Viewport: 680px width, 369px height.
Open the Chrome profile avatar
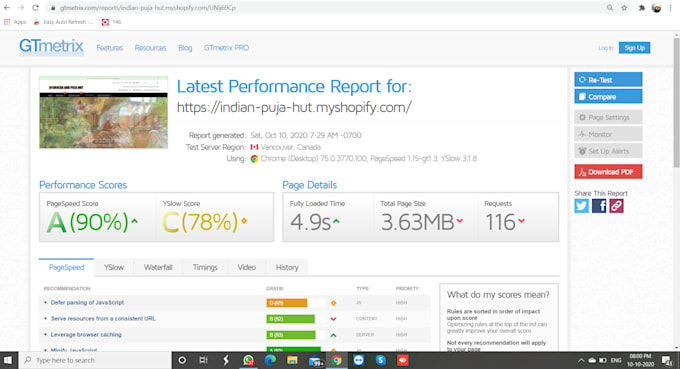(x=657, y=8)
